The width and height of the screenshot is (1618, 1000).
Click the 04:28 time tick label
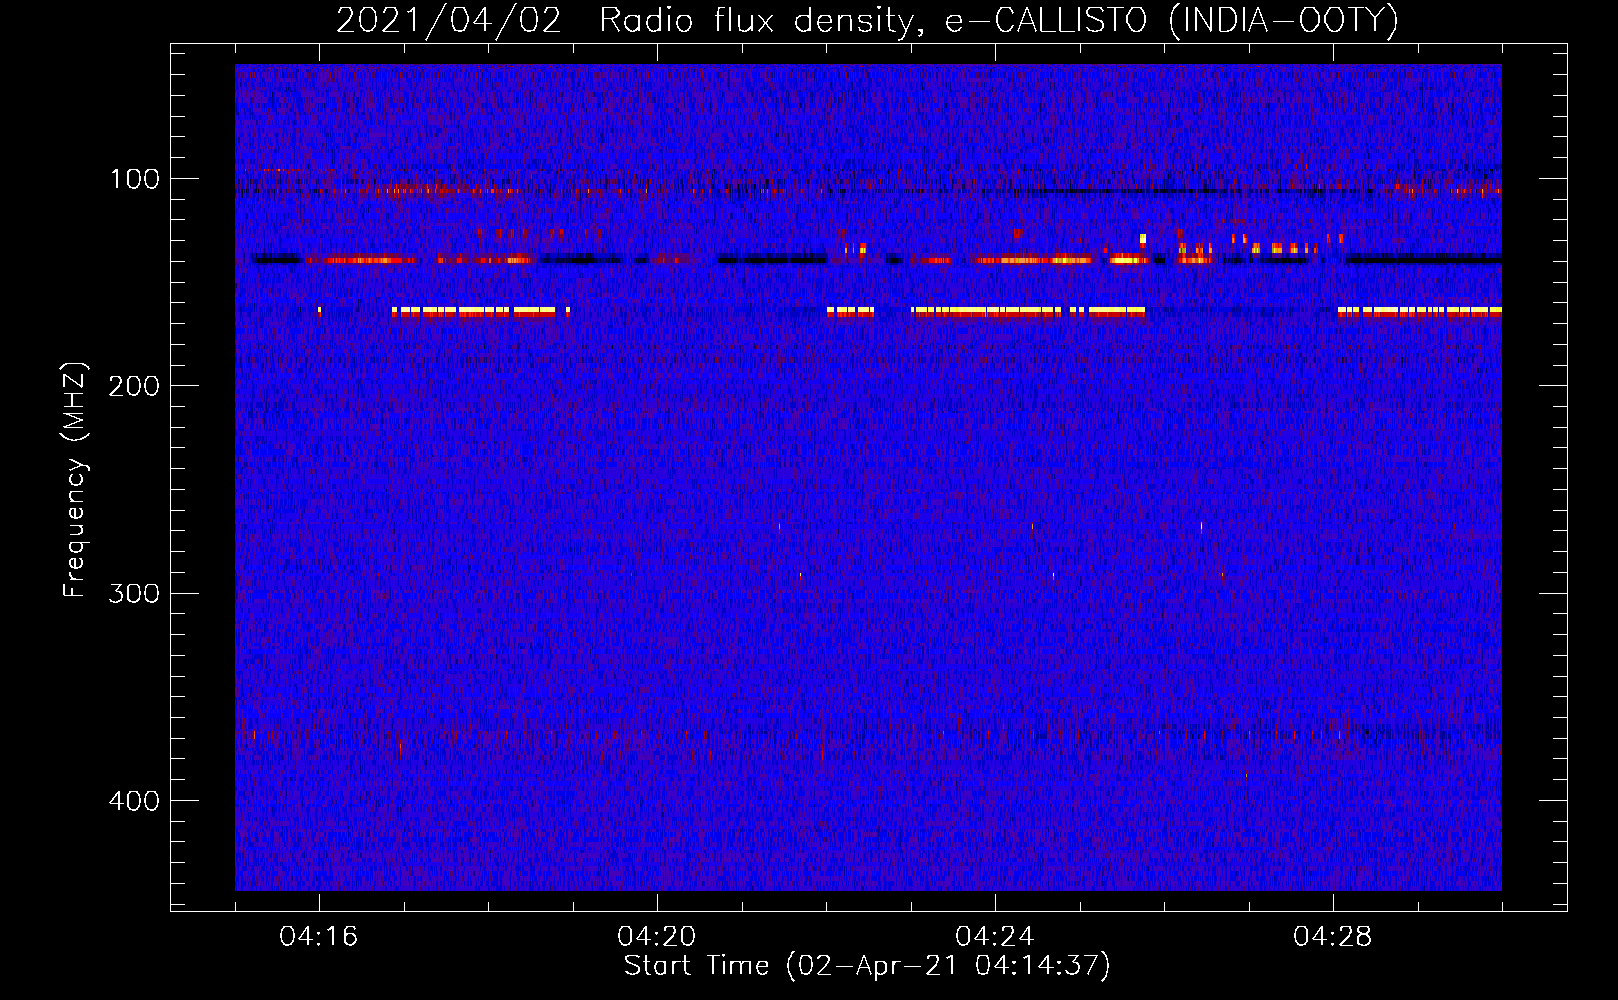pos(1333,937)
